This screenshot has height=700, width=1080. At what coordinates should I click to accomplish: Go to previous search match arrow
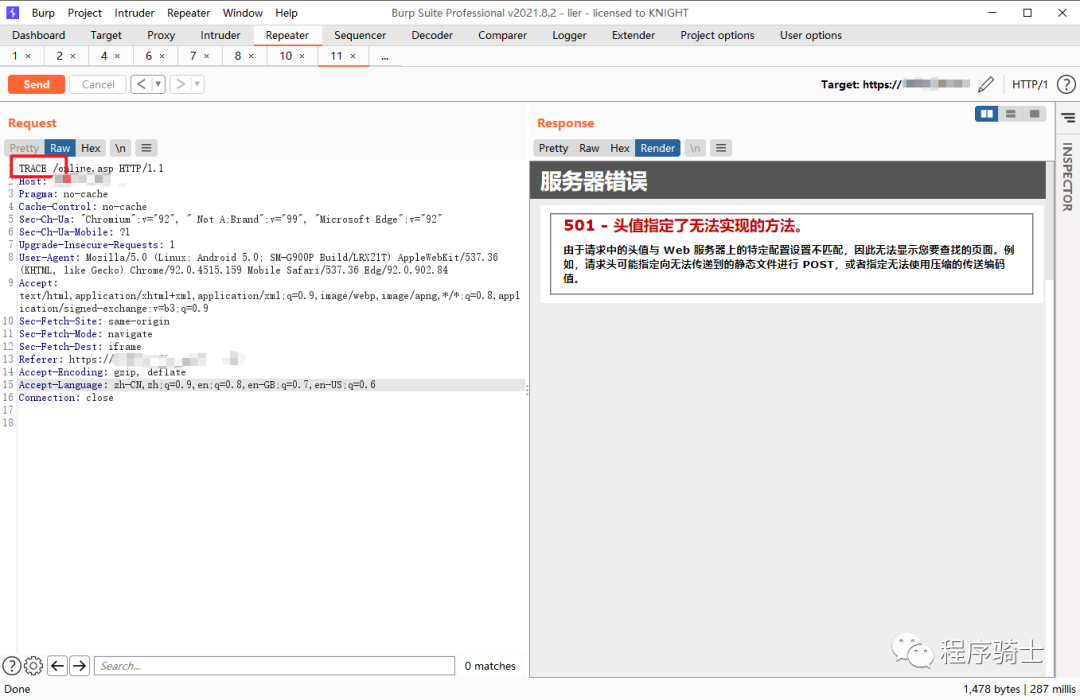point(58,666)
